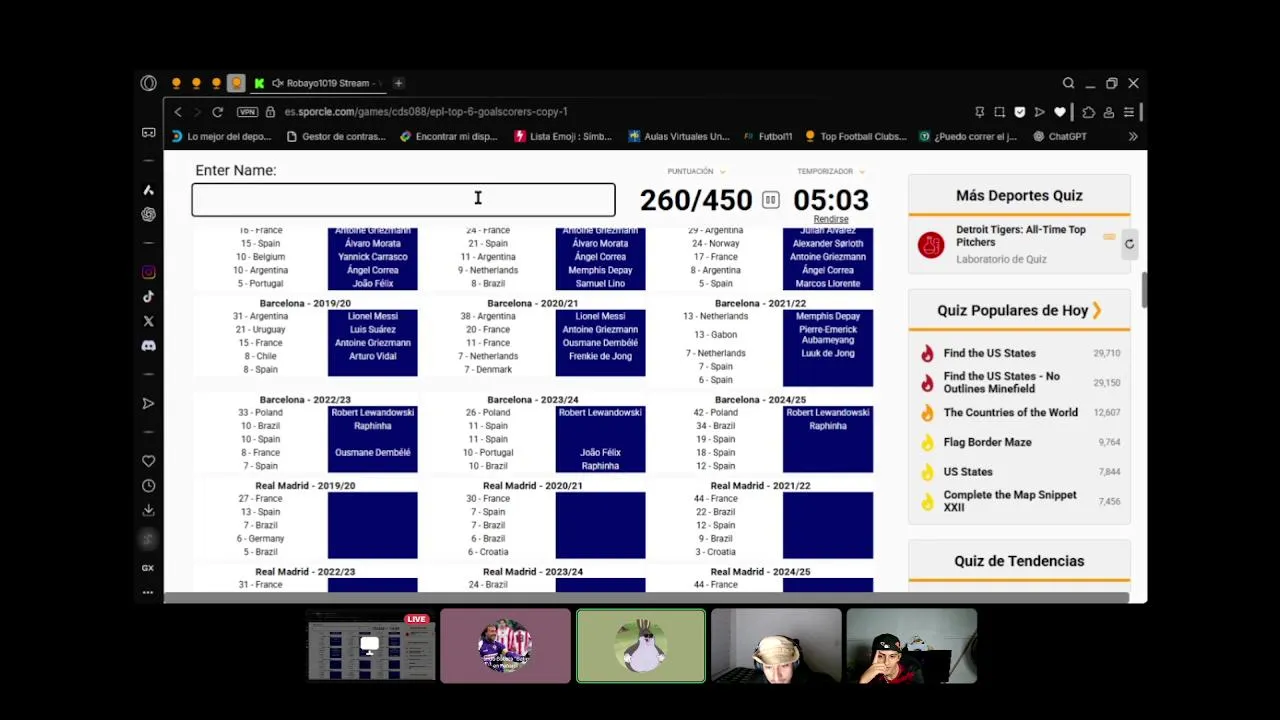Open 'Lo mejor del depo...' bookmark

tap(221, 136)
